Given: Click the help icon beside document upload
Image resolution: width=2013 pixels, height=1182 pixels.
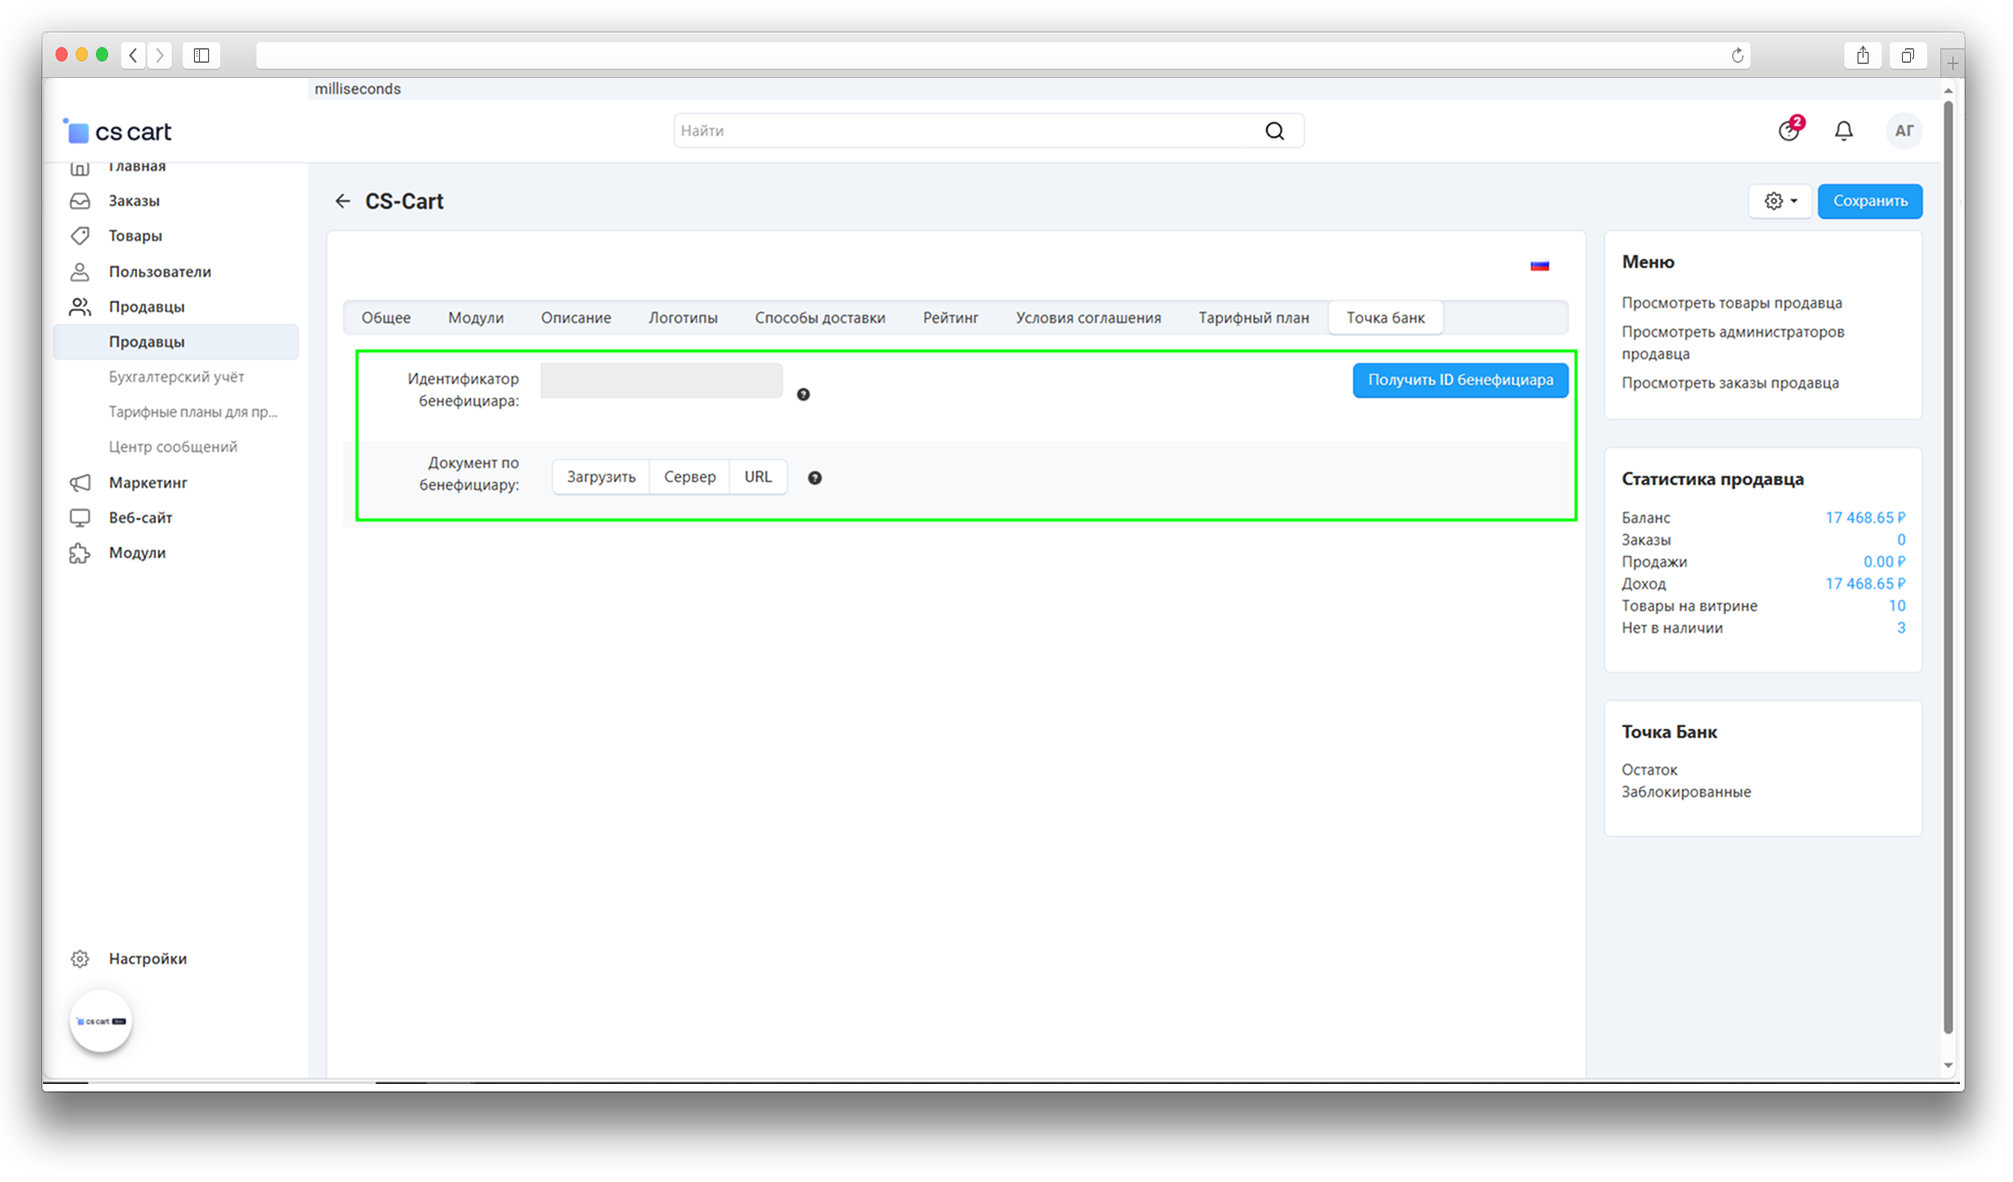Looking at the screenshot, I should pos(815,478).
